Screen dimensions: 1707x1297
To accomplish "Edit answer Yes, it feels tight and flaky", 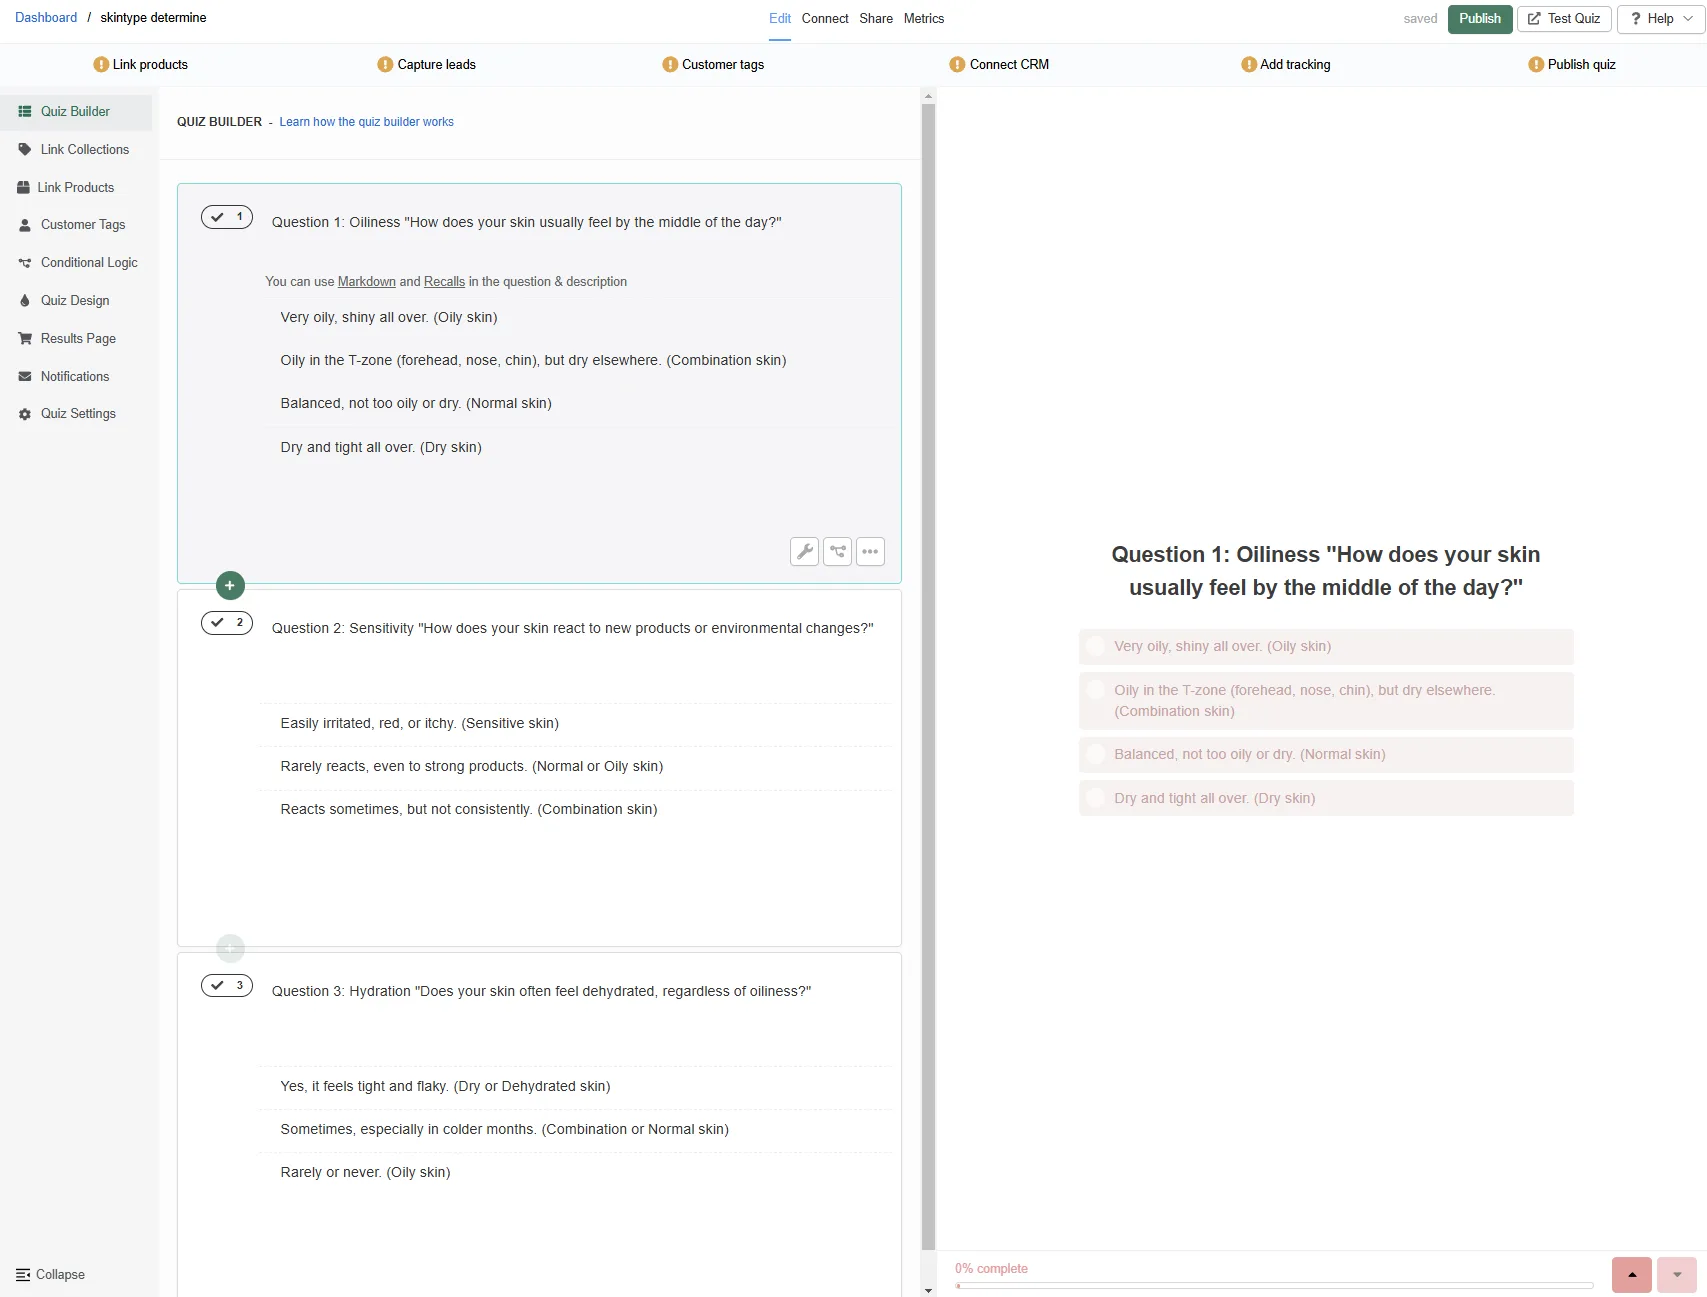I will pyautogui.click(x=445, y=1087).
